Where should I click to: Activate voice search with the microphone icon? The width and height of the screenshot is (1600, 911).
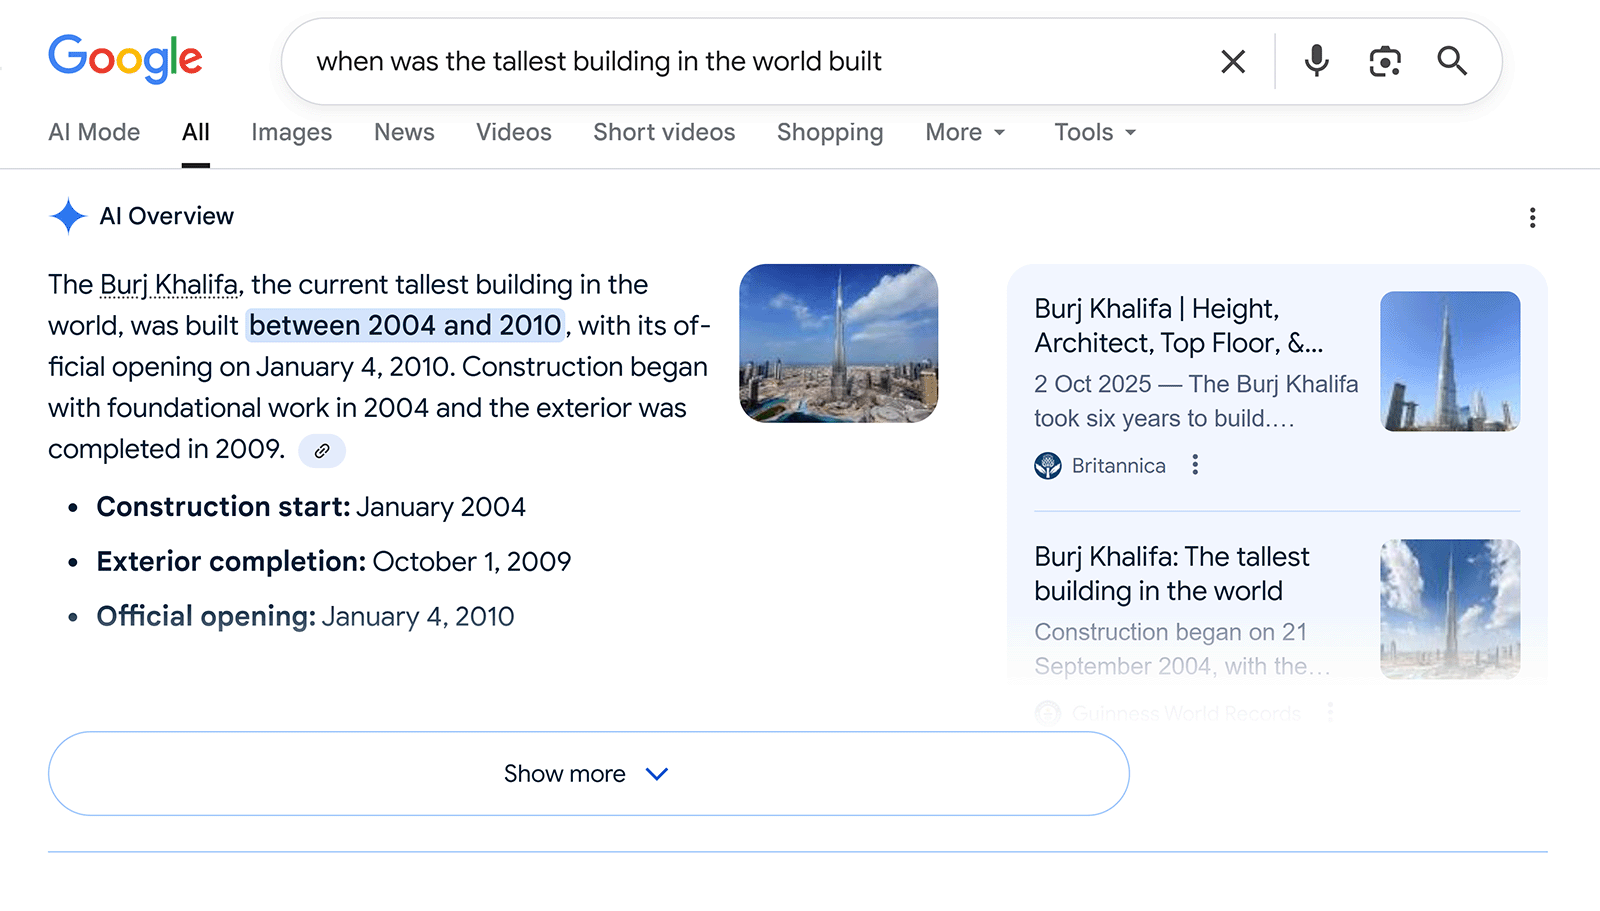coord(1315,61)
